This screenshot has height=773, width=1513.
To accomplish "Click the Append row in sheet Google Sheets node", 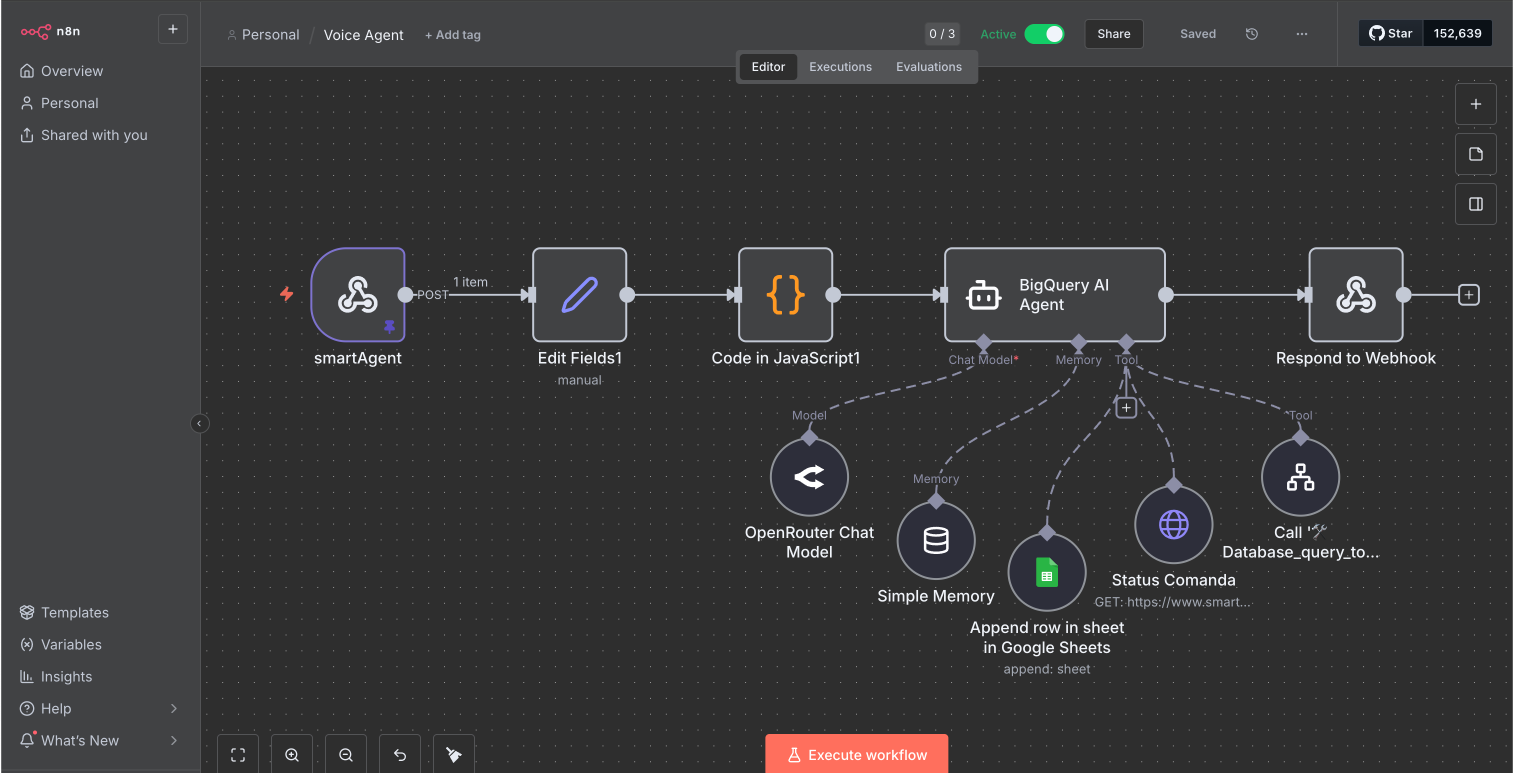I will [1046, 572].
